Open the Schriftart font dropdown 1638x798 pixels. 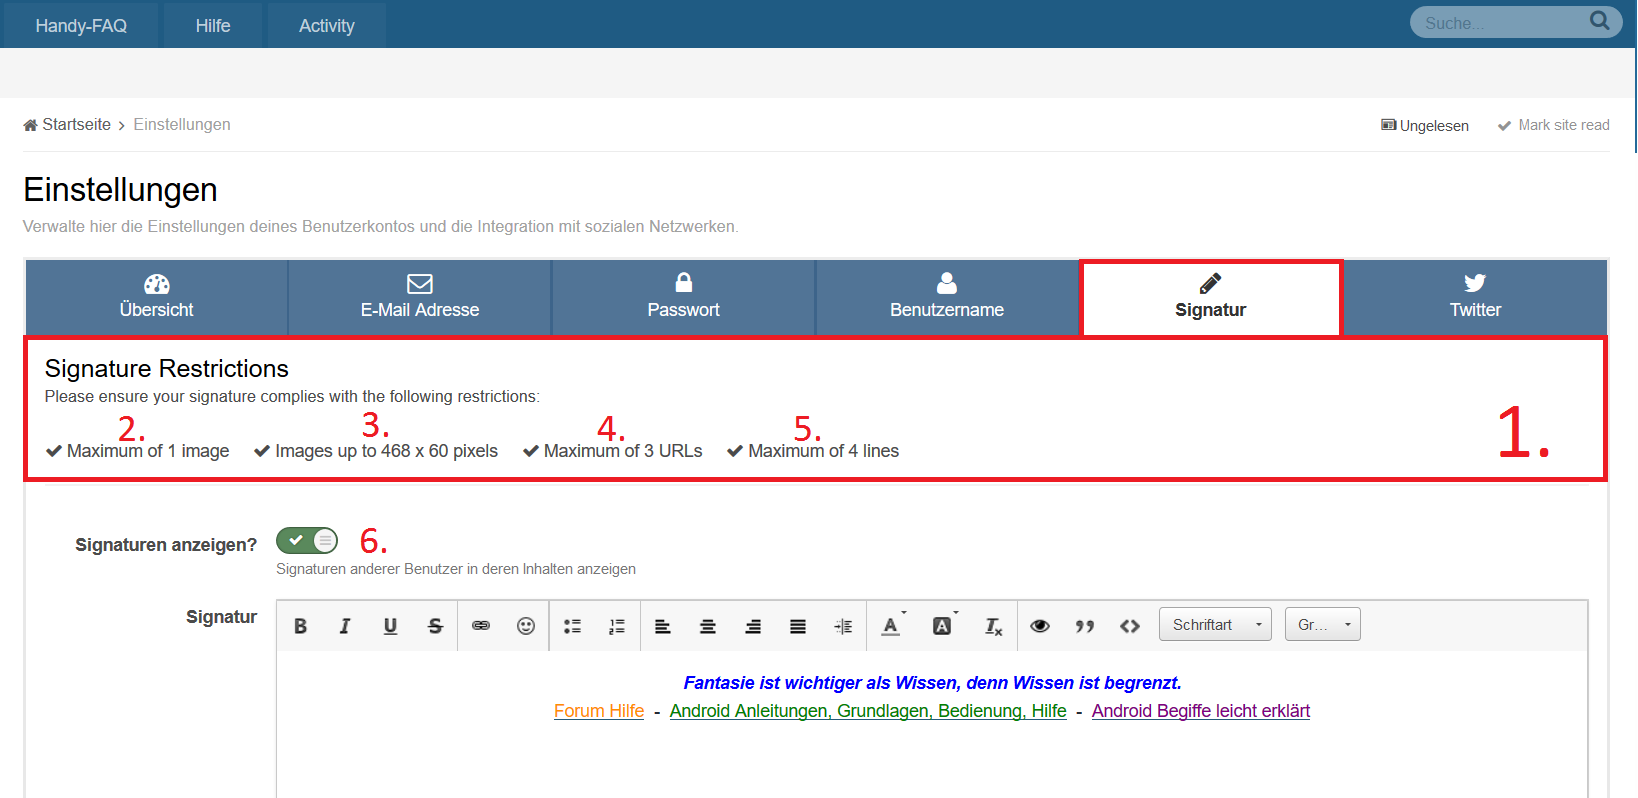pyautogui.click(x=1215, y=625)
